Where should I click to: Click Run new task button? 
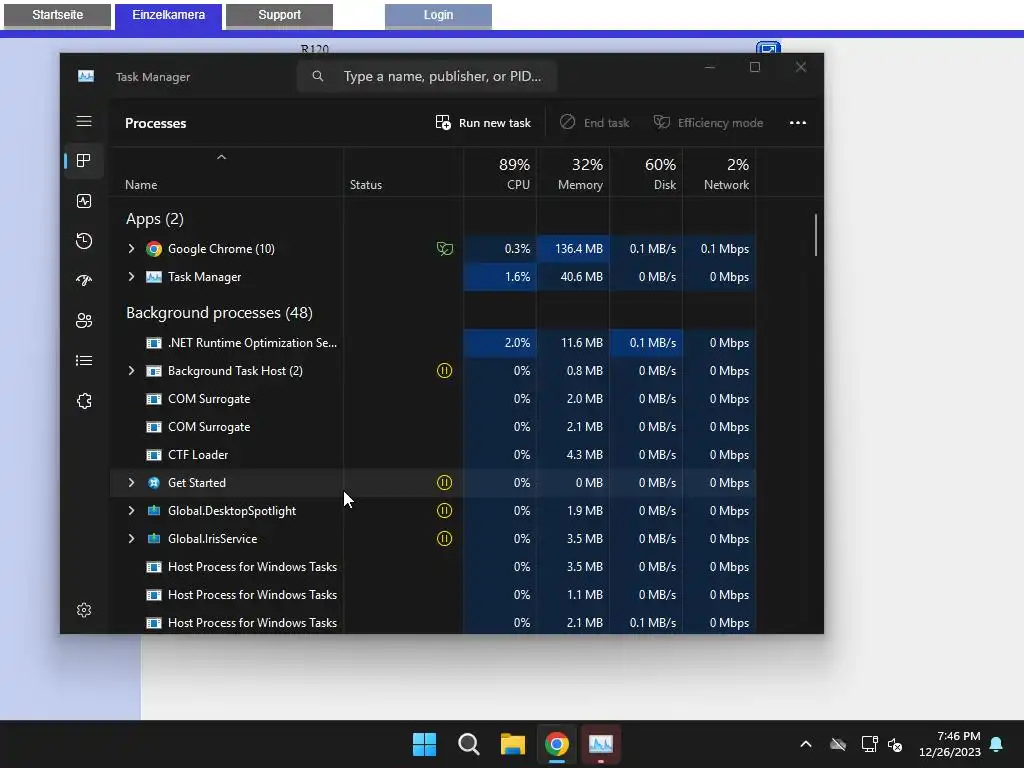pos(483,123)
